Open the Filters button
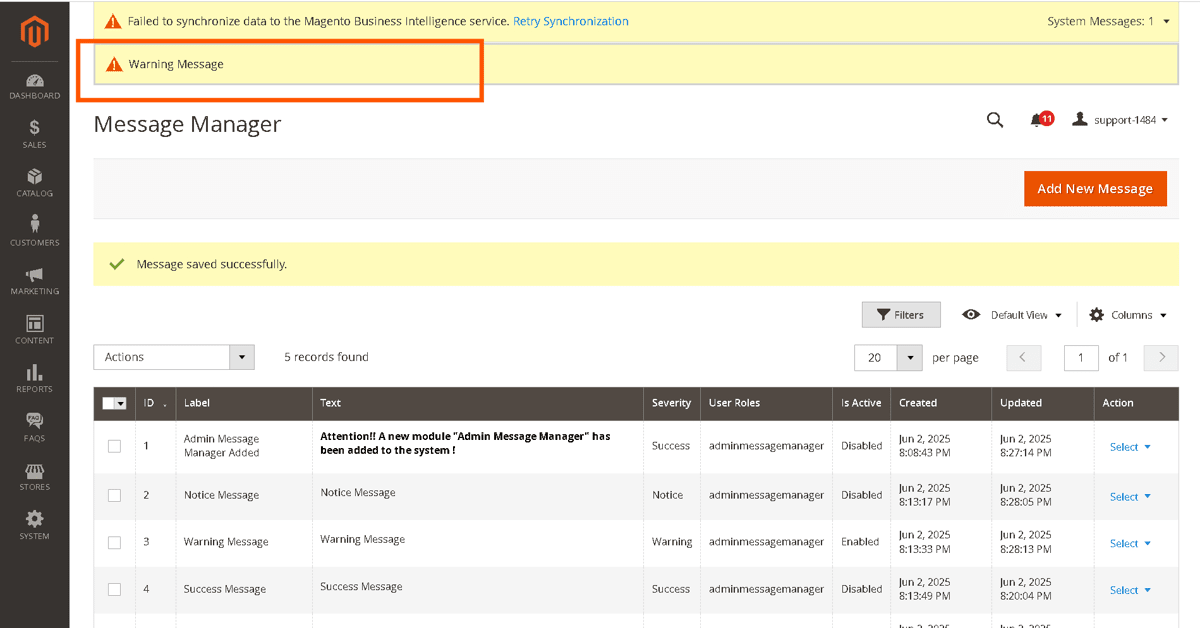This screenshot has height=628, width=1200. coord(900,315)
